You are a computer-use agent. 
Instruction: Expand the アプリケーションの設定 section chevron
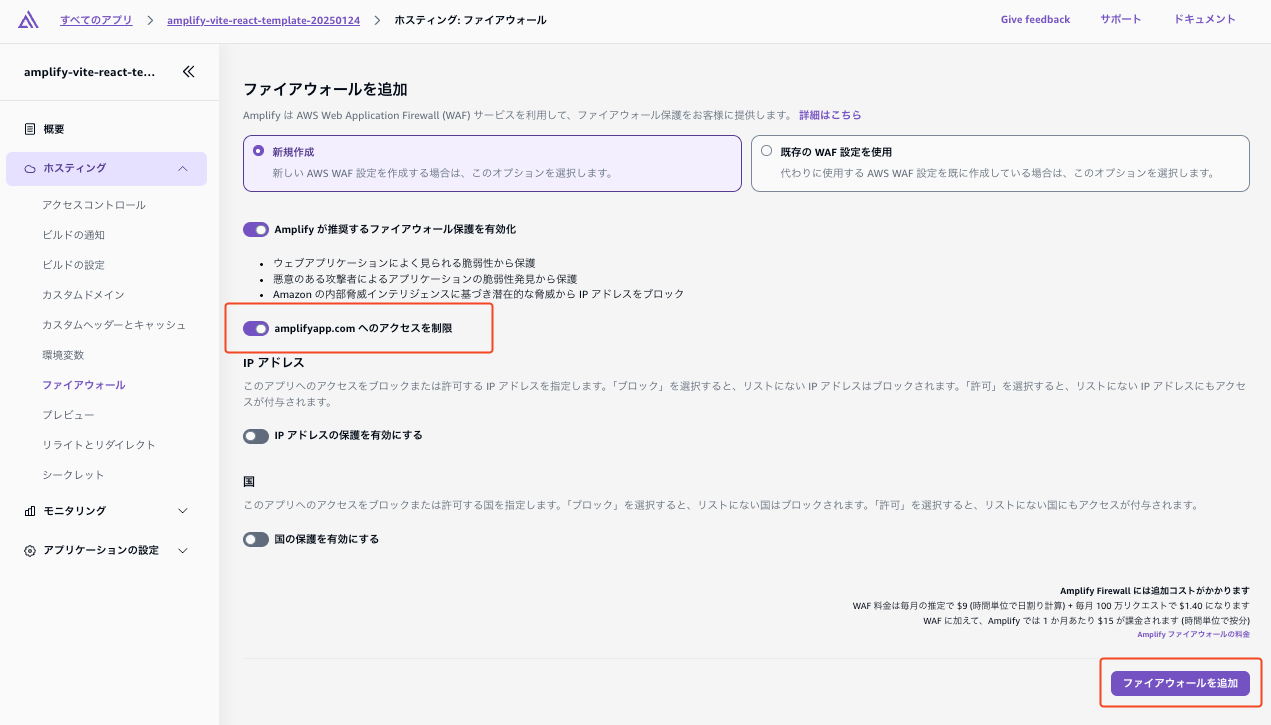pos(183,551)
